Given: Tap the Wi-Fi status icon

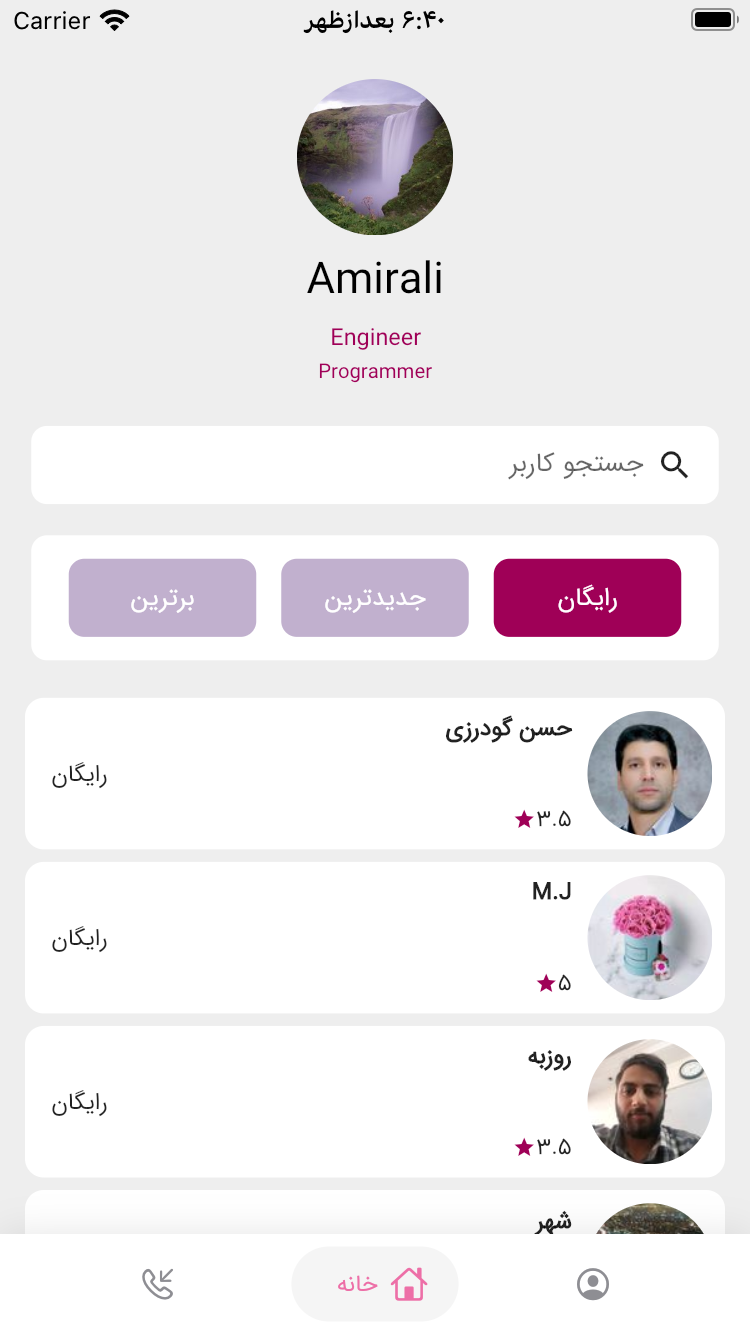Looking at the screenshot, I should (115, 20).
